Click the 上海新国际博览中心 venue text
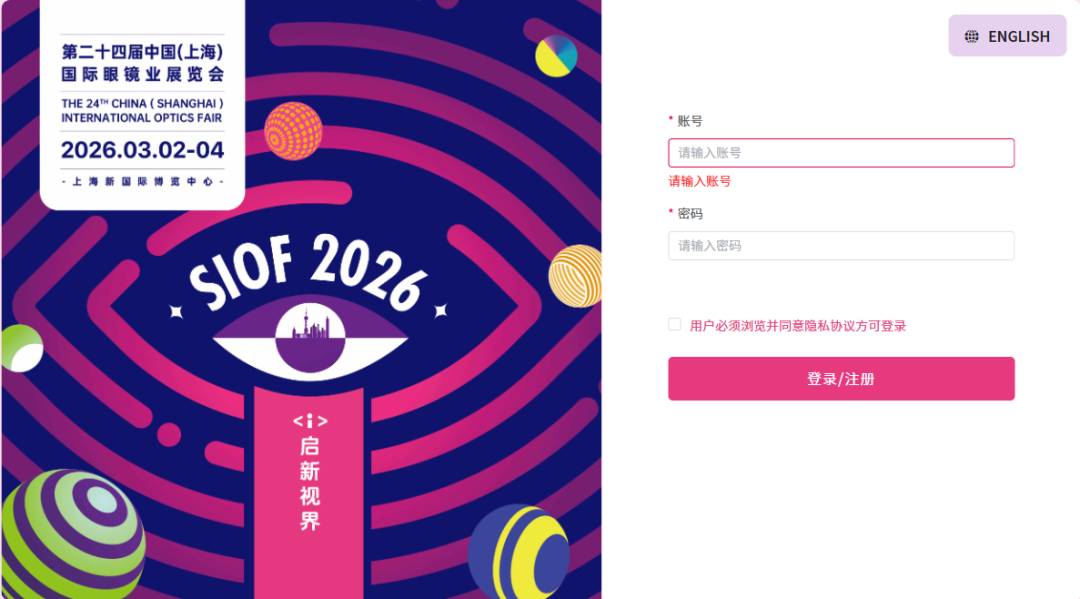Viewport: 1080px width, 599px height. coord(143,182)
